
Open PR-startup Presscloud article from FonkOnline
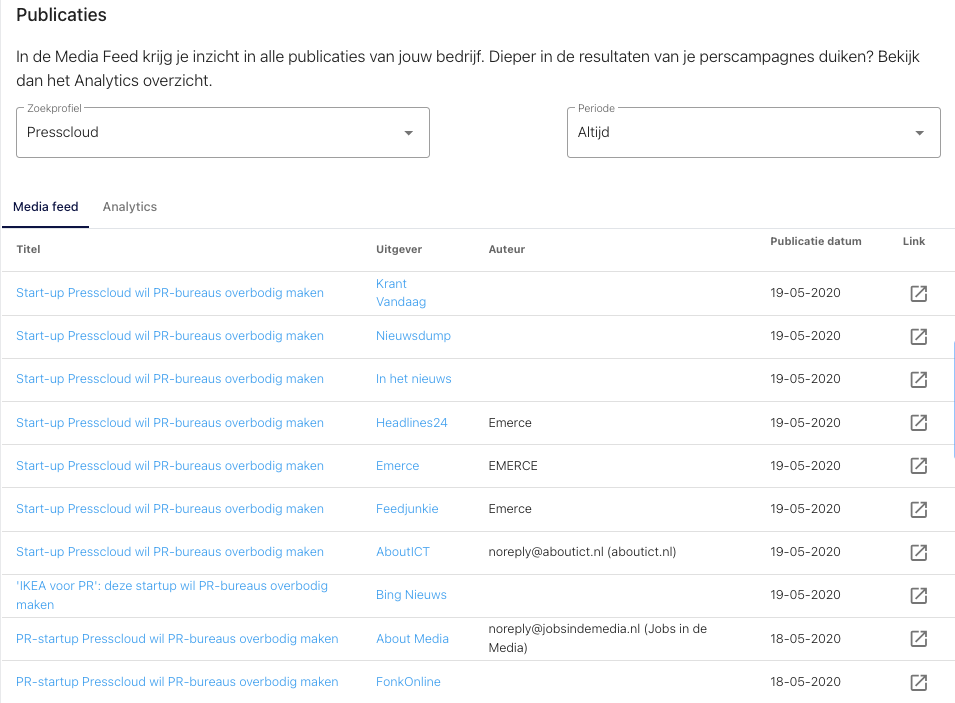point(177,682)
